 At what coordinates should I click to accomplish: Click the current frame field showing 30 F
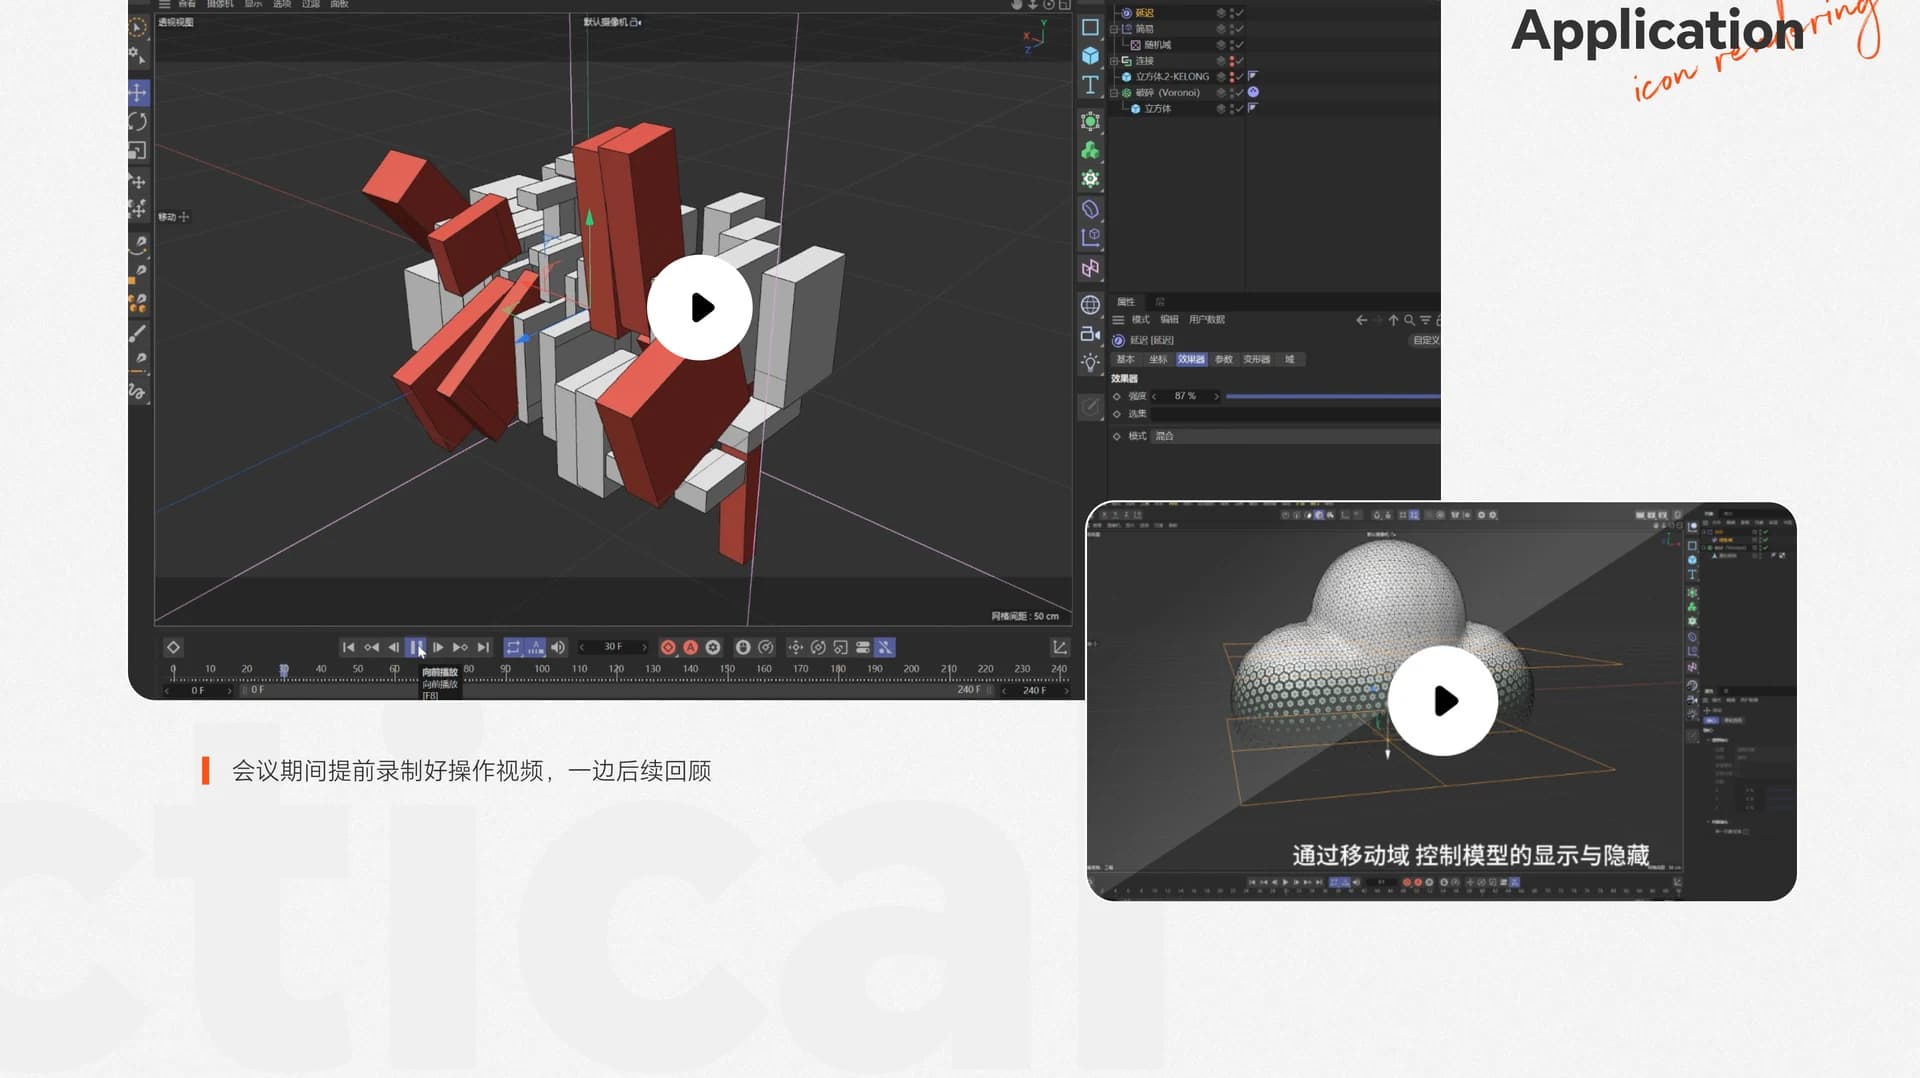(x=613, y=648)
